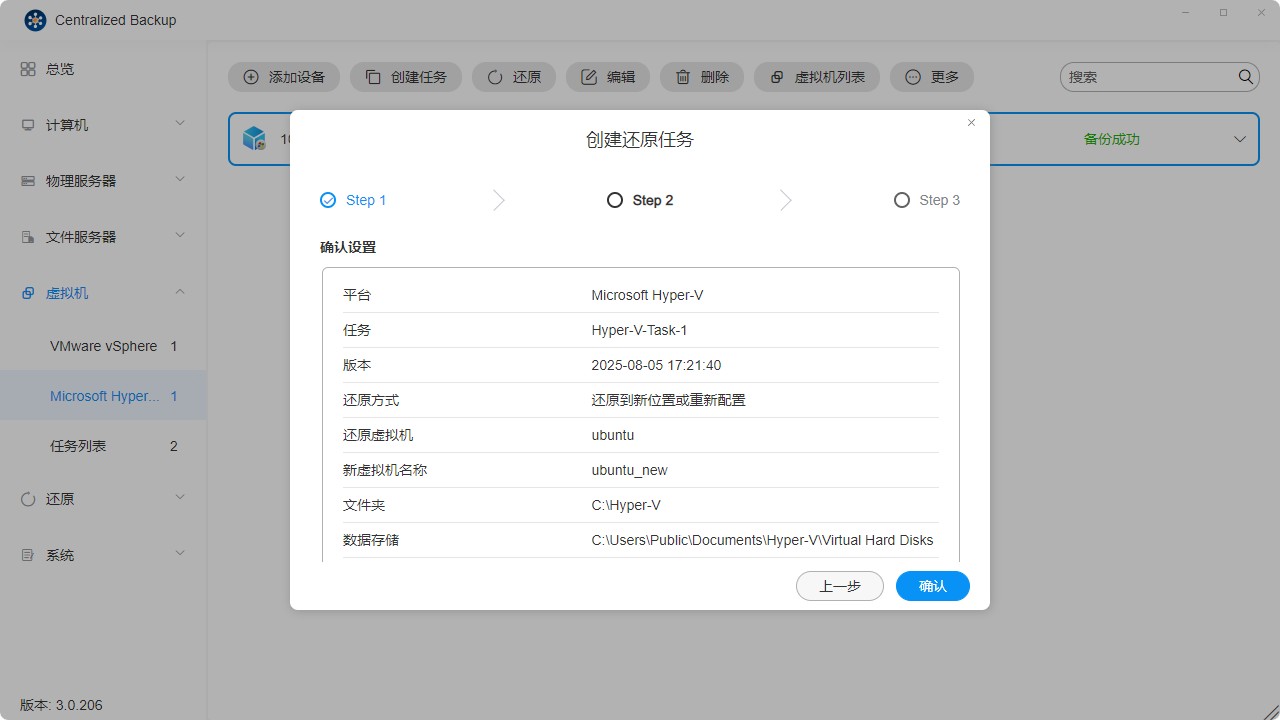Open the 备份成功 status dropdown
This screenshot has width=1280, height=720.
[x=1240, y=139]
